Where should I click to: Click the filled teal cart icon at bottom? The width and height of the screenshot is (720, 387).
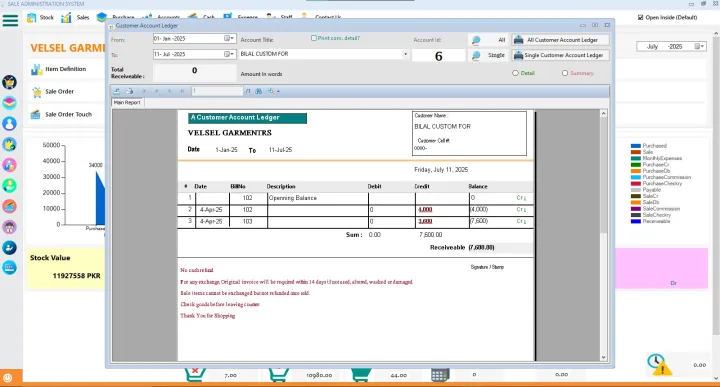pos(360,375)
